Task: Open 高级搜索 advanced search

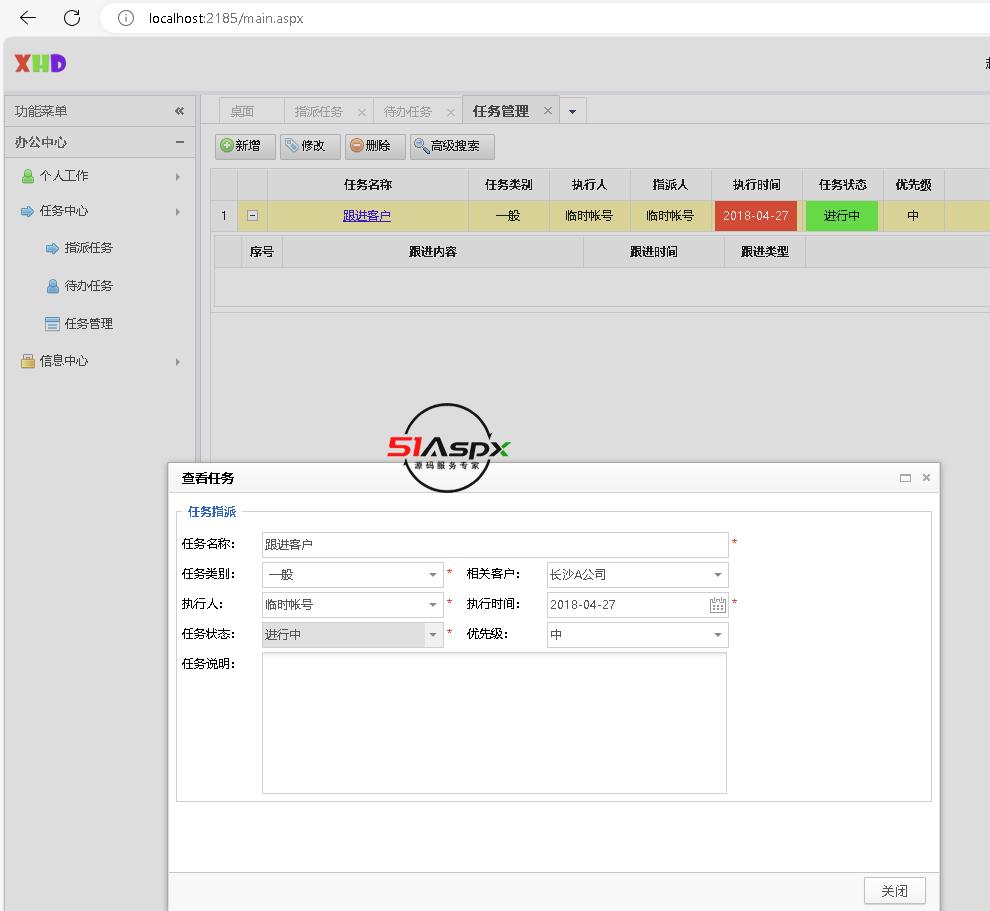Action: point(452,146)
